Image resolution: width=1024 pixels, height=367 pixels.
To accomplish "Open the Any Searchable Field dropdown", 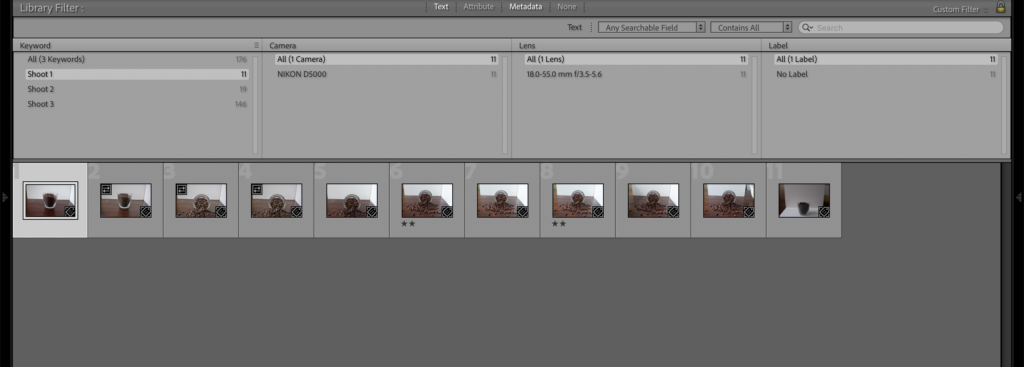I will pyautogui.click(x=652, y=27).
